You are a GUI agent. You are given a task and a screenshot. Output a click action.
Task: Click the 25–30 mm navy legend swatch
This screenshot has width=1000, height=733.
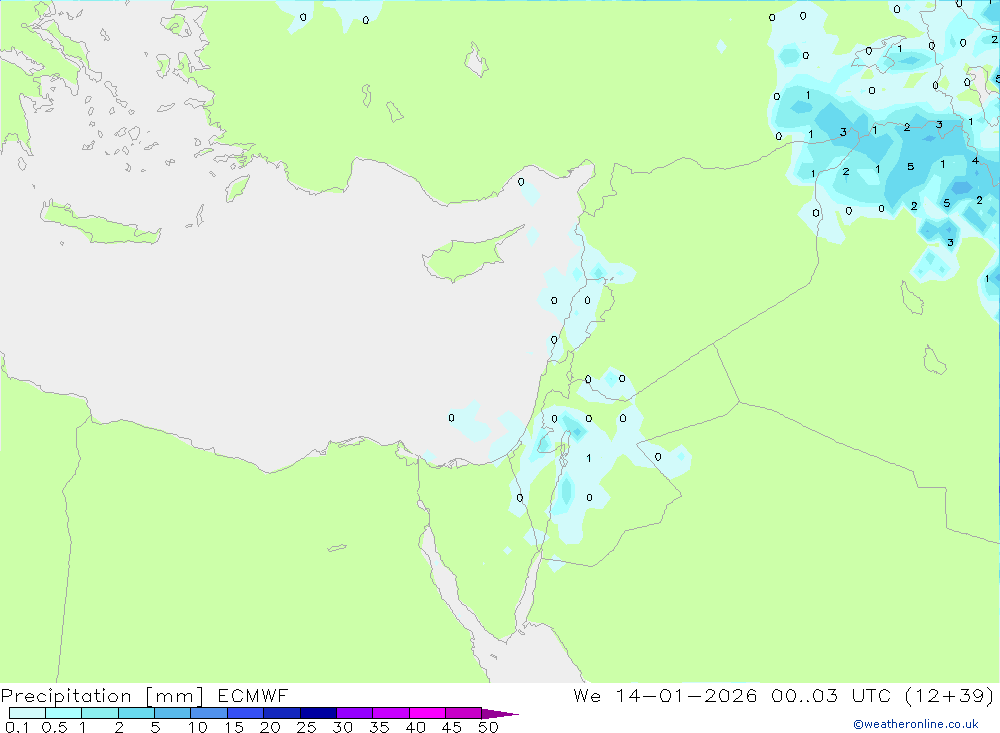pyautogui.click(x=318, y=713)
